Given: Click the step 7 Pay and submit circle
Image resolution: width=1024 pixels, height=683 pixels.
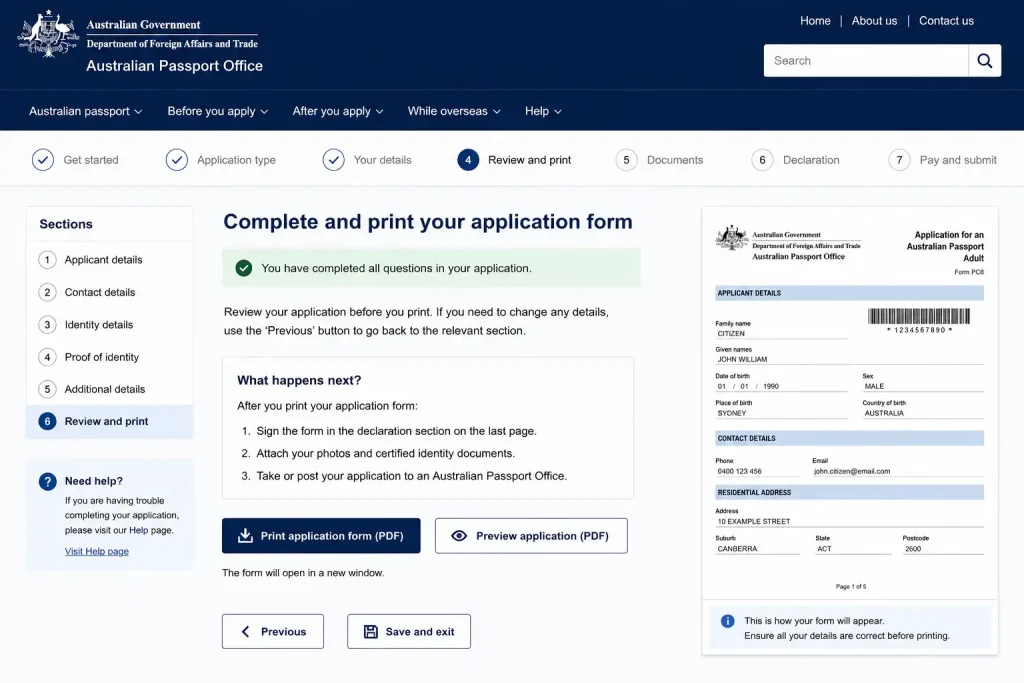Looking at the screenshot, I should click(899, 160).
